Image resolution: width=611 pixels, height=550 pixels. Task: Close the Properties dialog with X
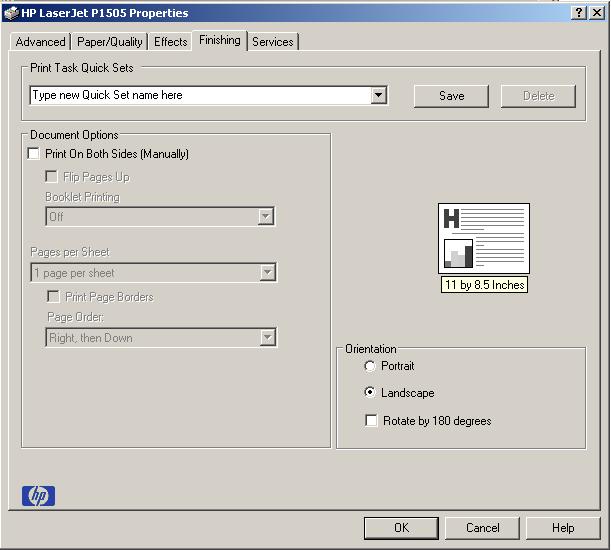coord(597,13)
